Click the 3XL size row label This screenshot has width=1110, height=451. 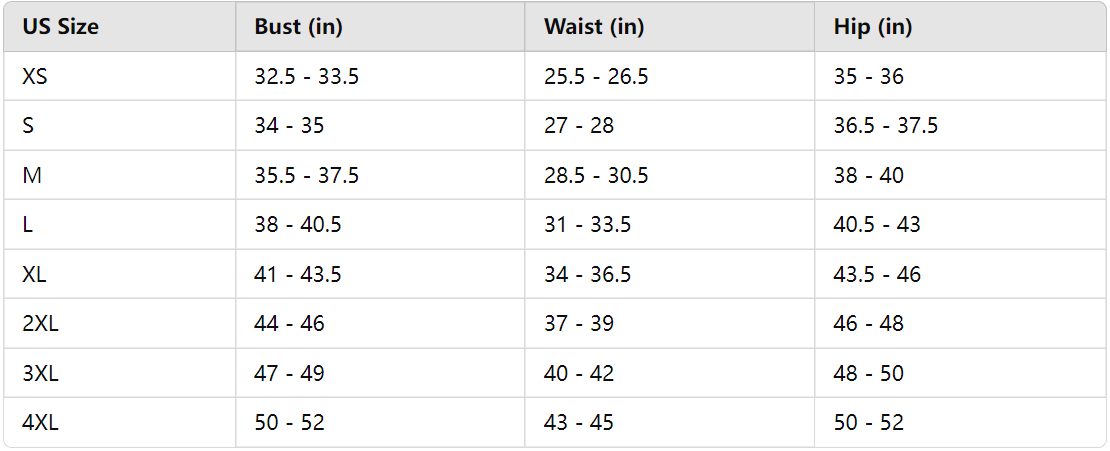point(40,374)
